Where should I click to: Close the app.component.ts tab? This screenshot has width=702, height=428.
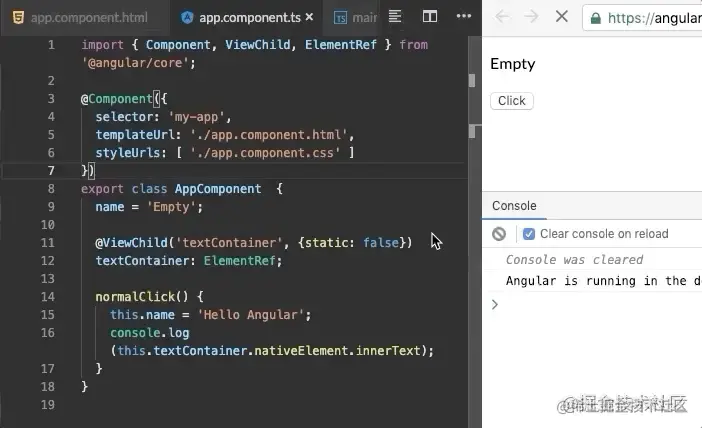click(309, 17)
